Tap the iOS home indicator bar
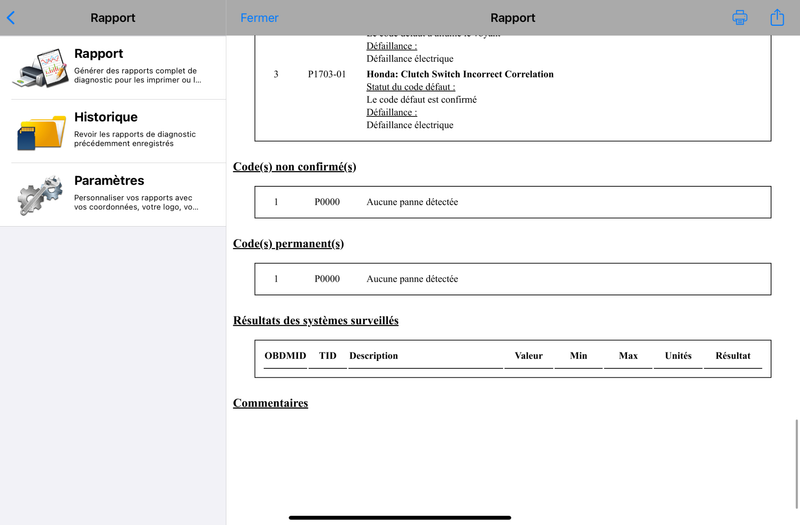Screen dimensions: 800x525 [400, 517]
